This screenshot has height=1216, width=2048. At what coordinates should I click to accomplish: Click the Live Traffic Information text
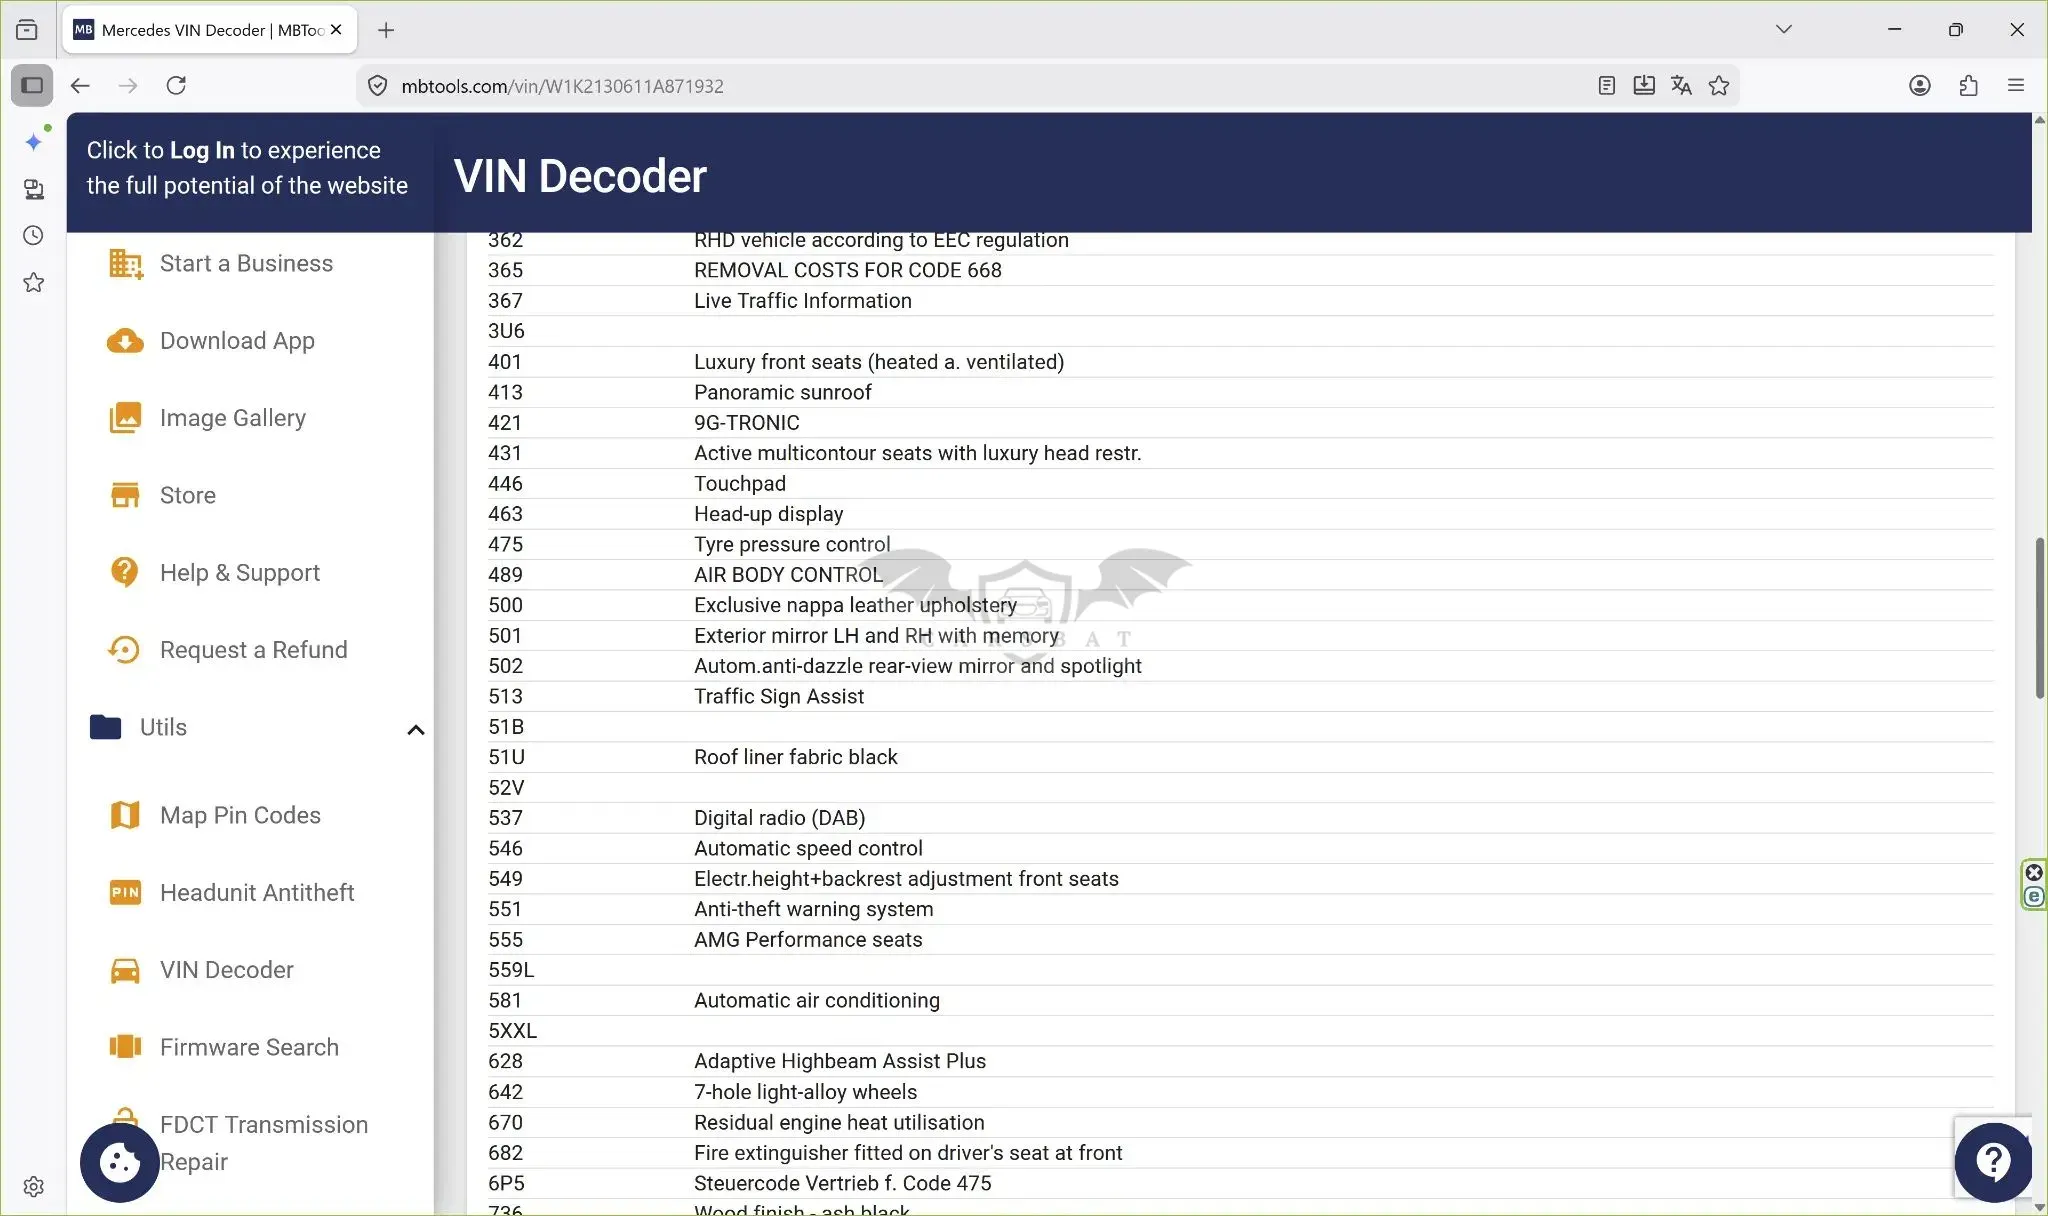803,301
